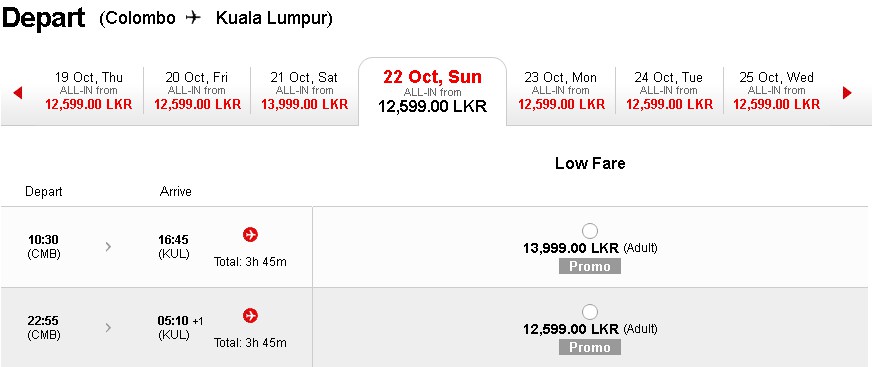
Task: Click the 10:30 flight total duration text
Action: (x=250, y=261)
